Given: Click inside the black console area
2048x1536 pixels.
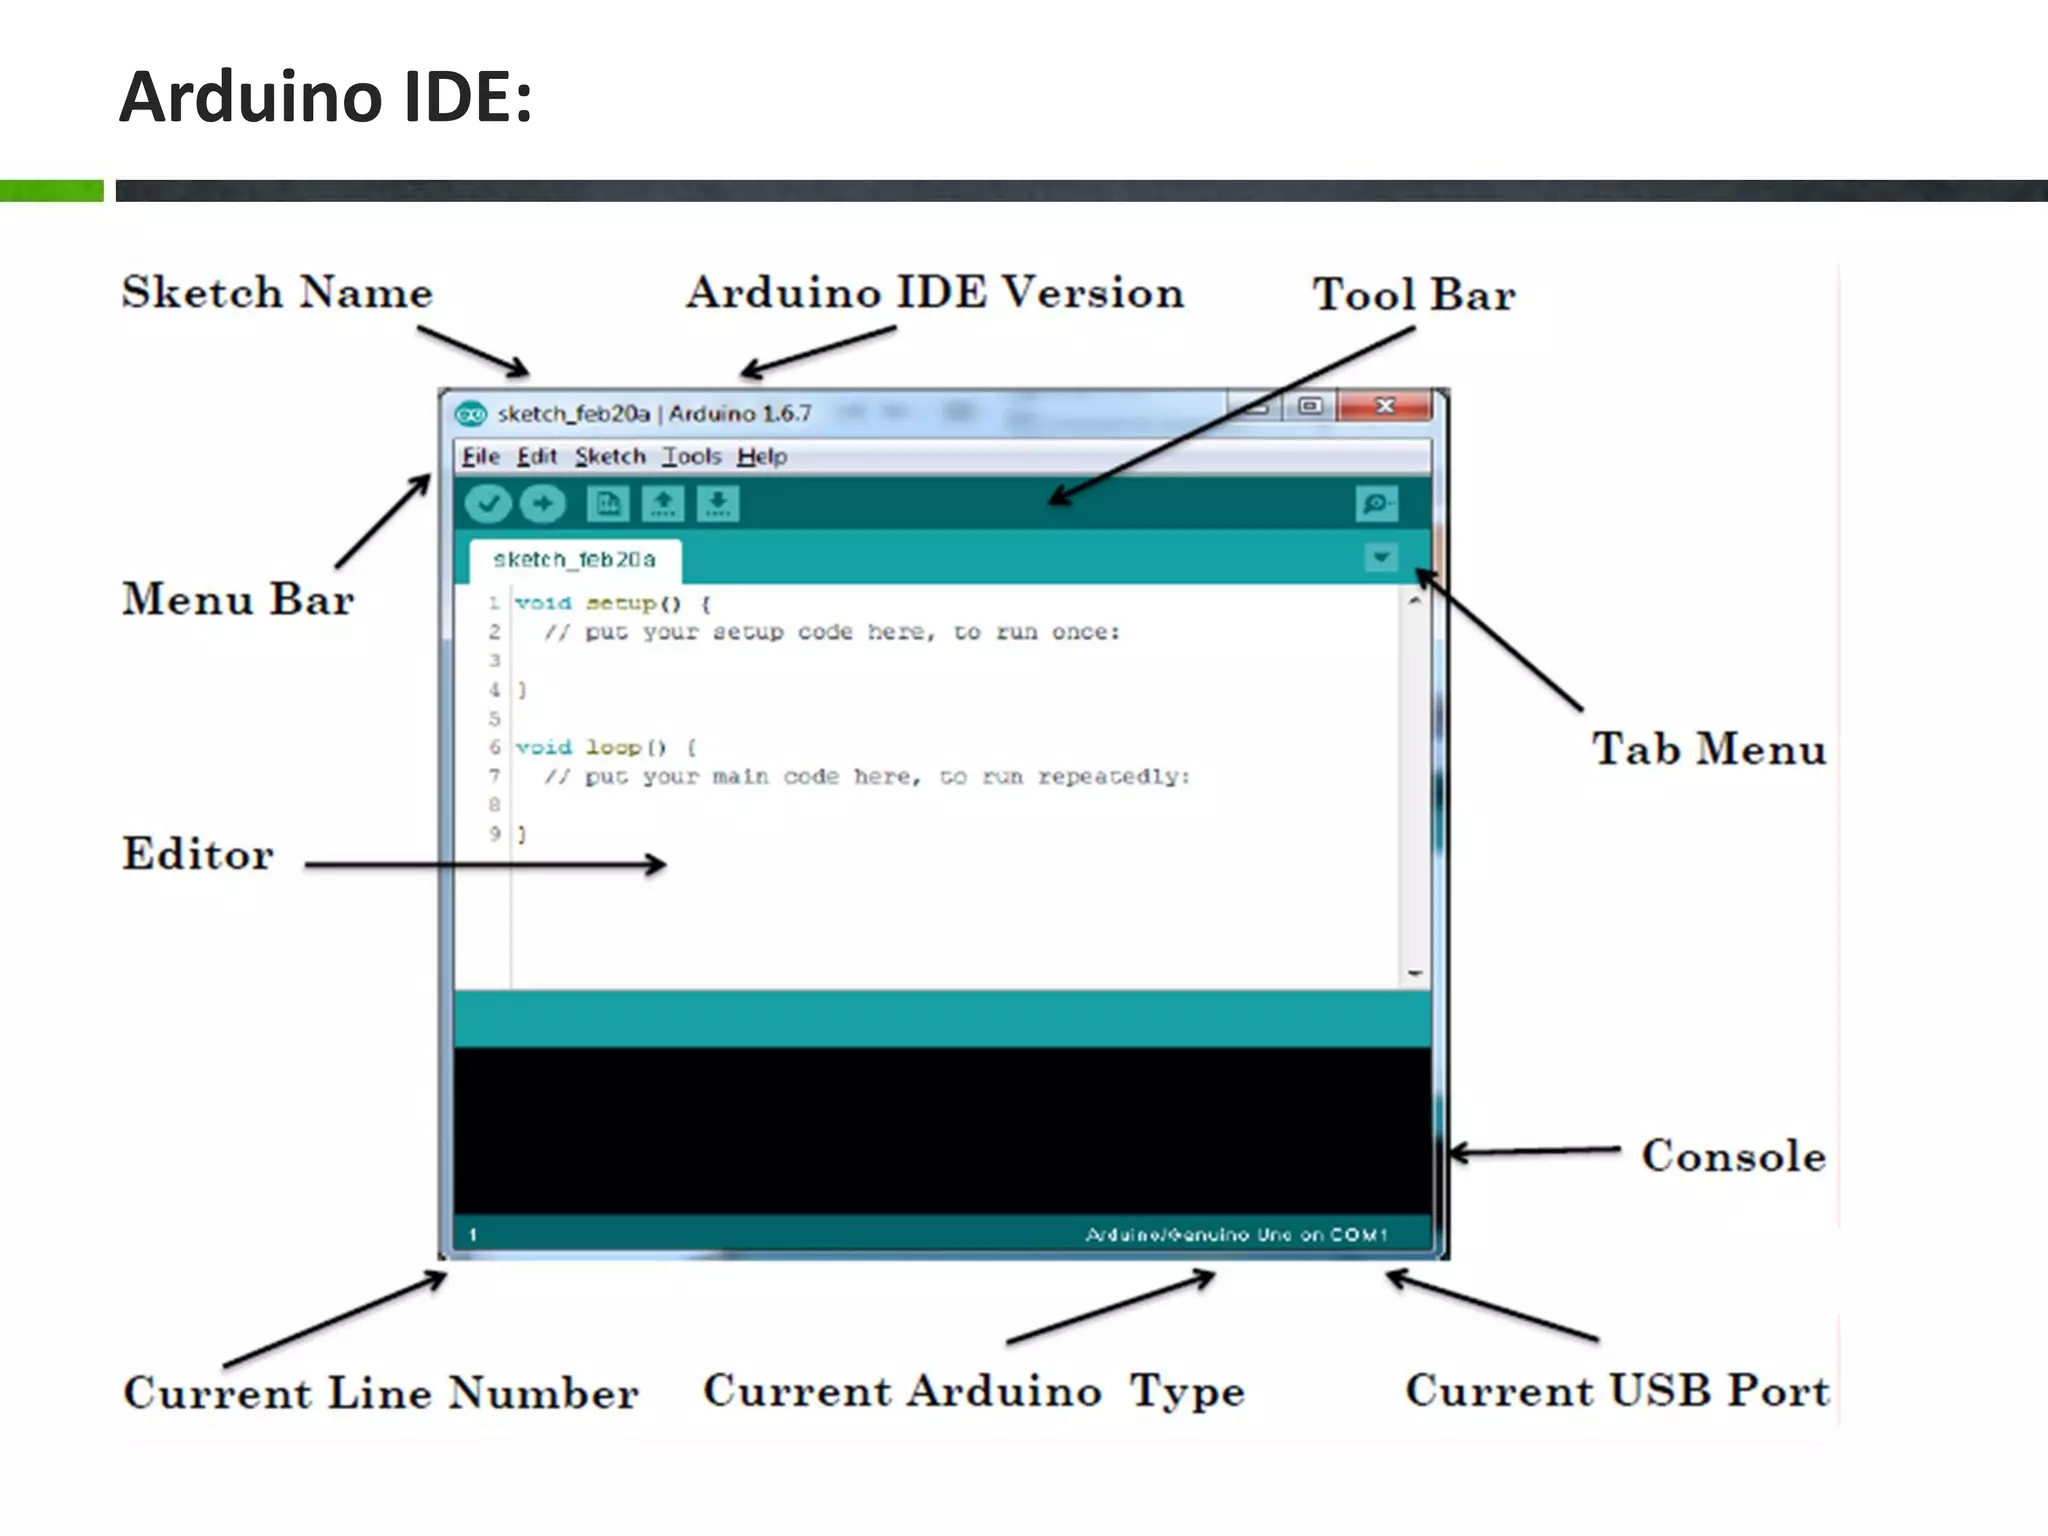Looking at the screenshot, I should (x=940, y=1130).
